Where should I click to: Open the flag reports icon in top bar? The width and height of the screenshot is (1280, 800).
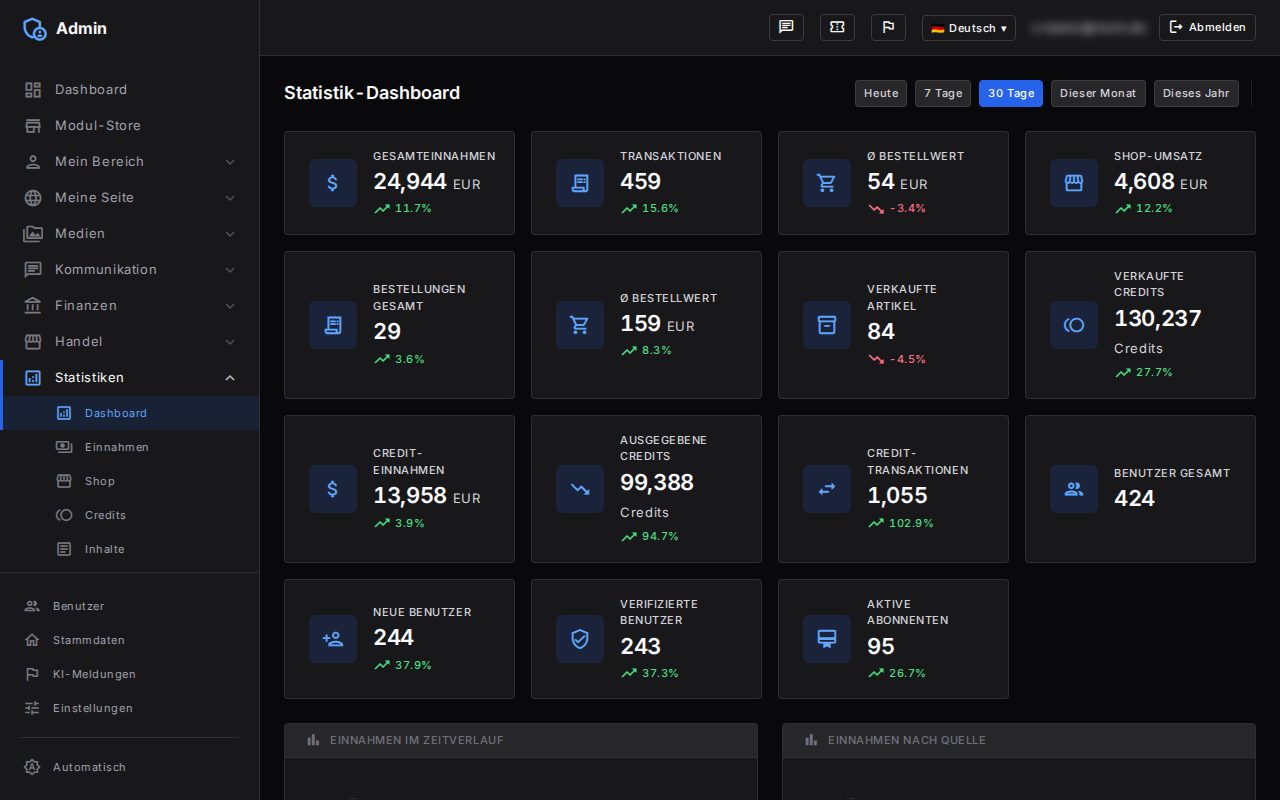click(888, 28)
